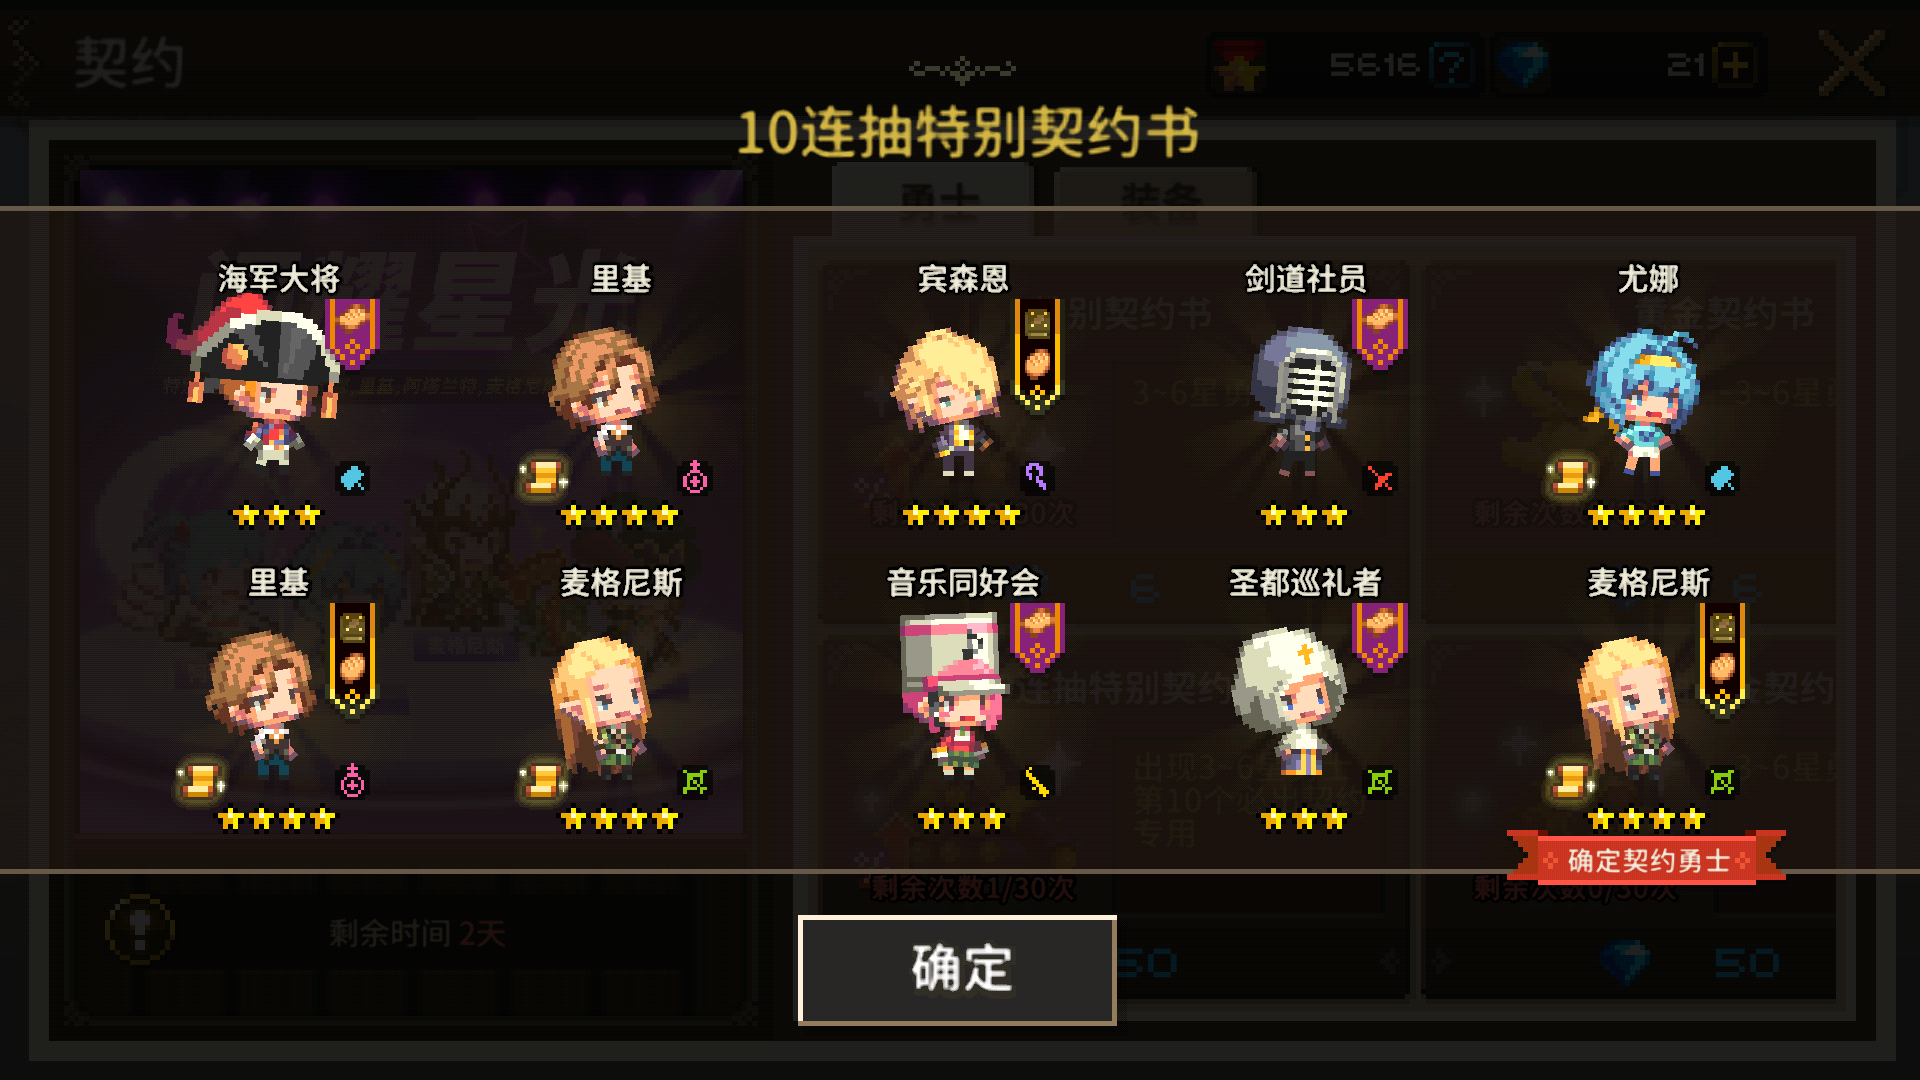The height and width of the screenshot is (1080, 1920).
Task: Click the purple banner badge on 剑道社员
Action: [x=1379, y=333]
